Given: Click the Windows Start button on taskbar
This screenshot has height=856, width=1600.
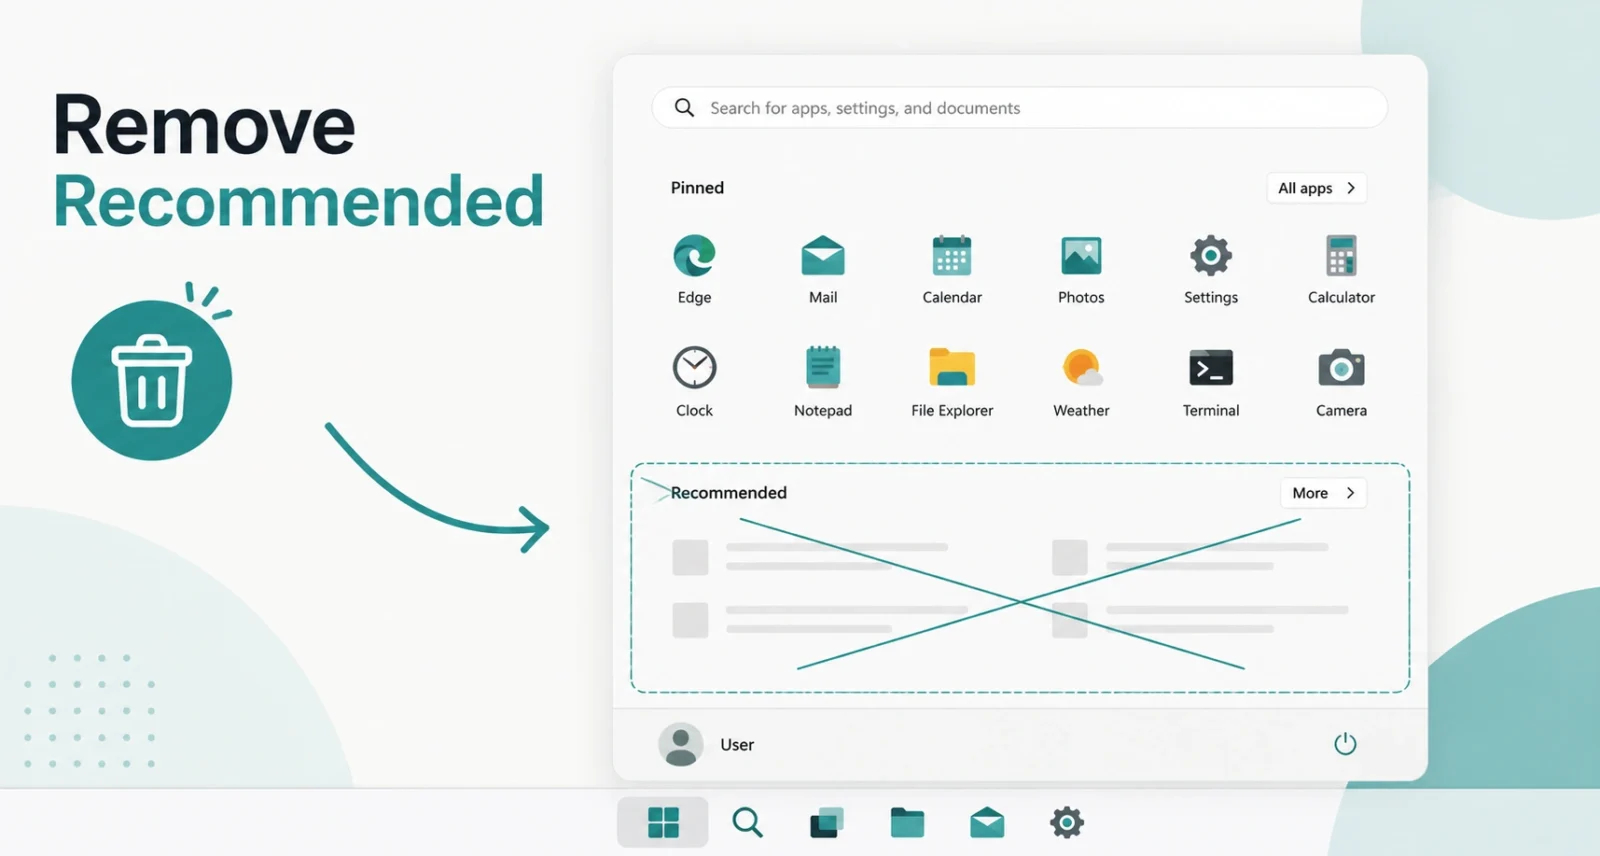Looking at the screenshot, I should 663,823.
